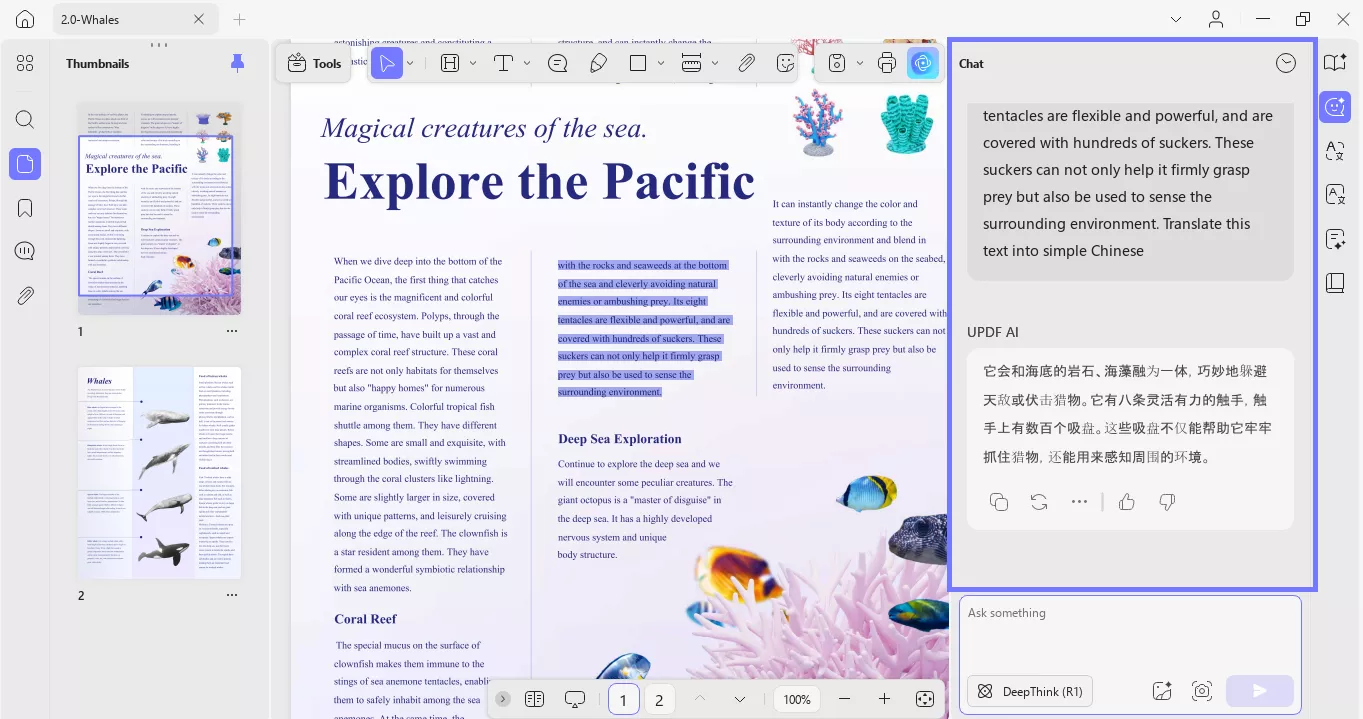Screen dimensions: 1363x719
Task: Expand the dropdown arrow left of Print
Action: pos(861,63)
